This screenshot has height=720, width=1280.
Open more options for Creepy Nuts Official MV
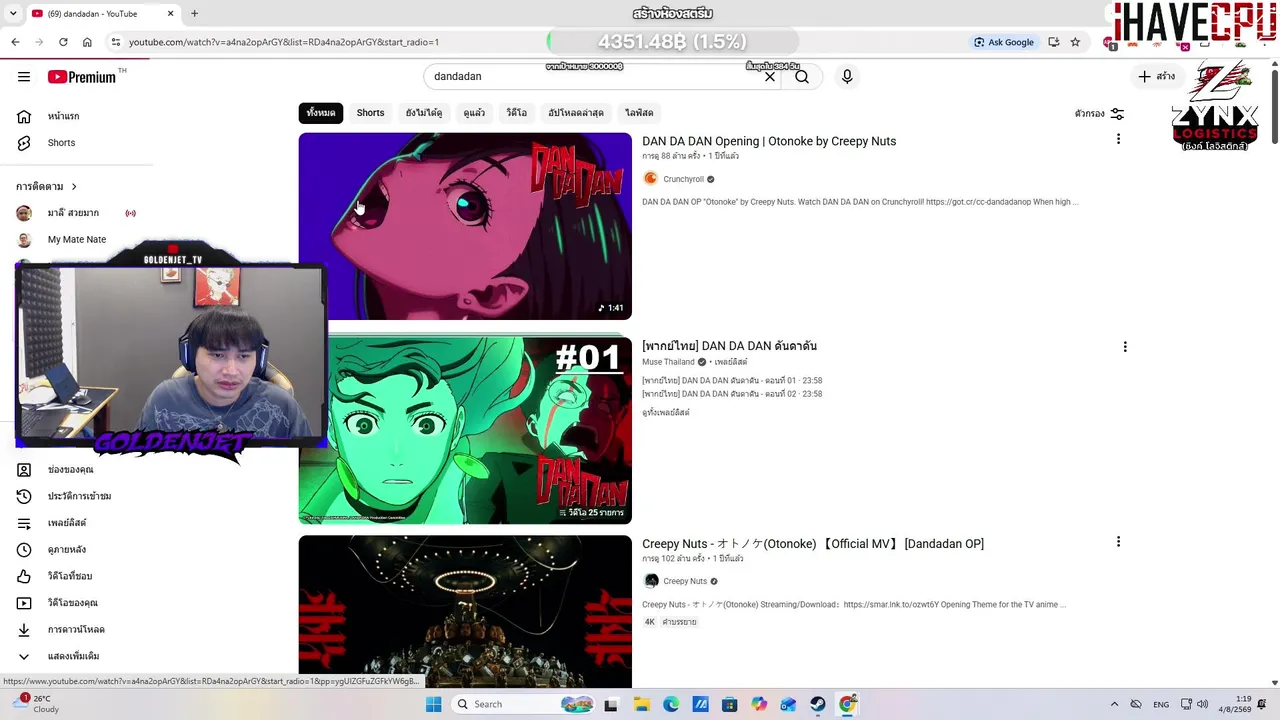point(1118,542)
